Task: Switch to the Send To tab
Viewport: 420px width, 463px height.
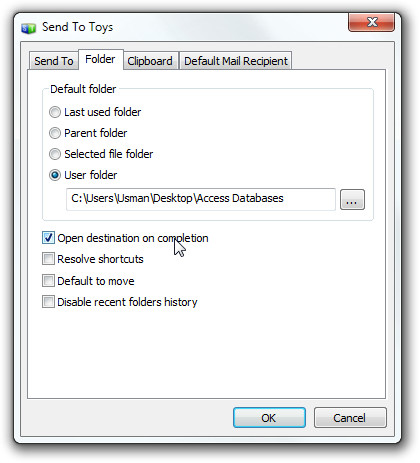Action: [x=54, y=61]
